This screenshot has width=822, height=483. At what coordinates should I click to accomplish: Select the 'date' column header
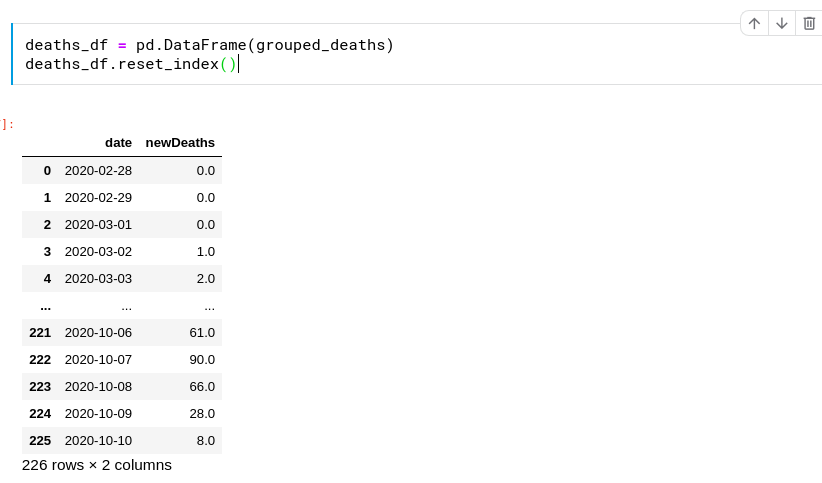tap(118, 143)
